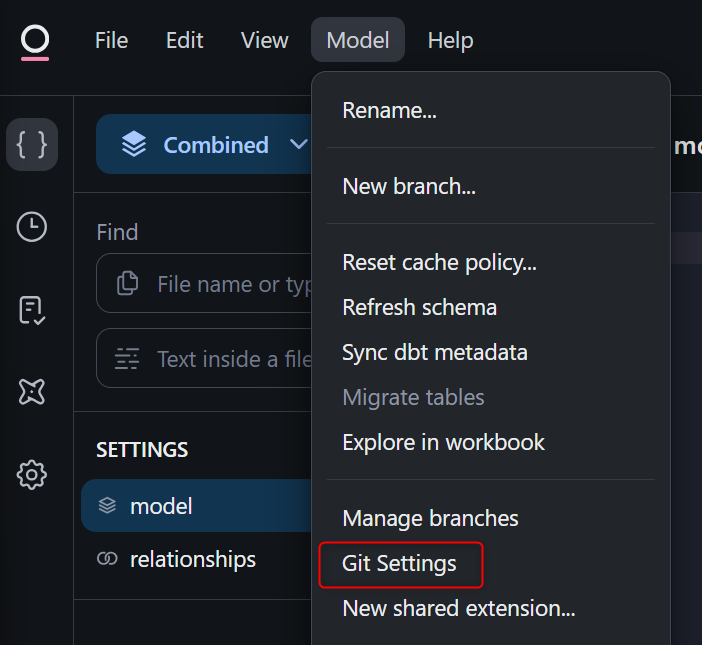Choose Sync dbt metadata
The height and width of the screenshot is (645, 702).
(434, 352)
